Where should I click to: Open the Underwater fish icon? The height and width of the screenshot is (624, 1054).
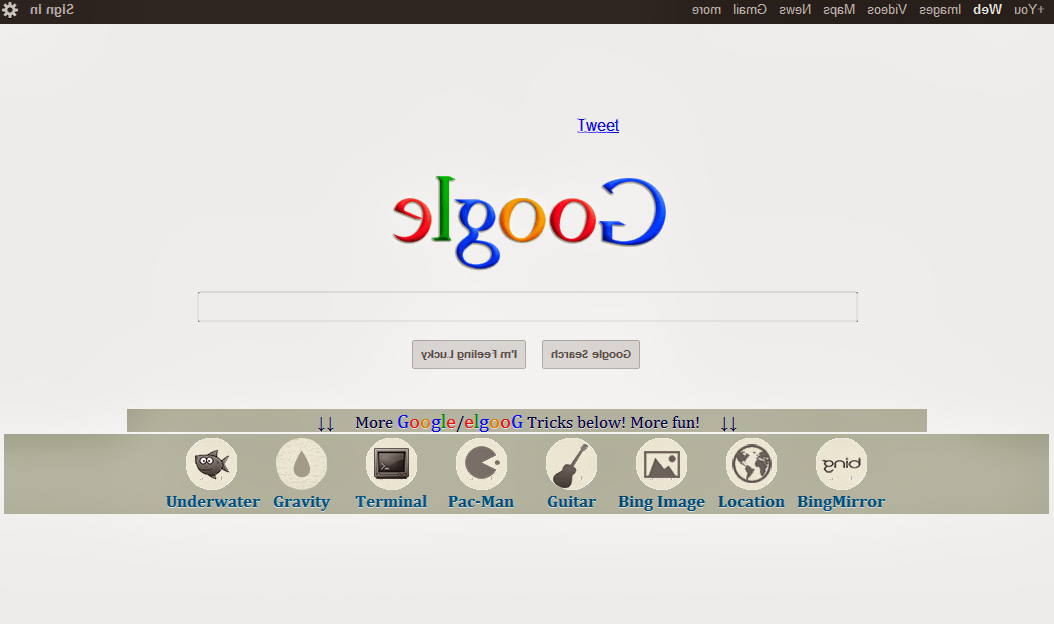[x=212, y=464]
